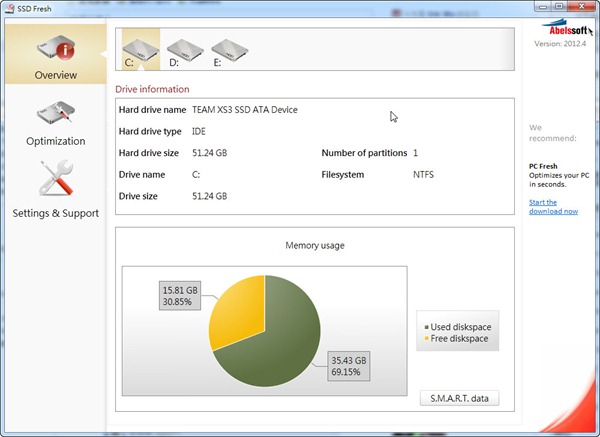
Task: Click the 15.81 GB chart label
Action: tap(181, 296)
